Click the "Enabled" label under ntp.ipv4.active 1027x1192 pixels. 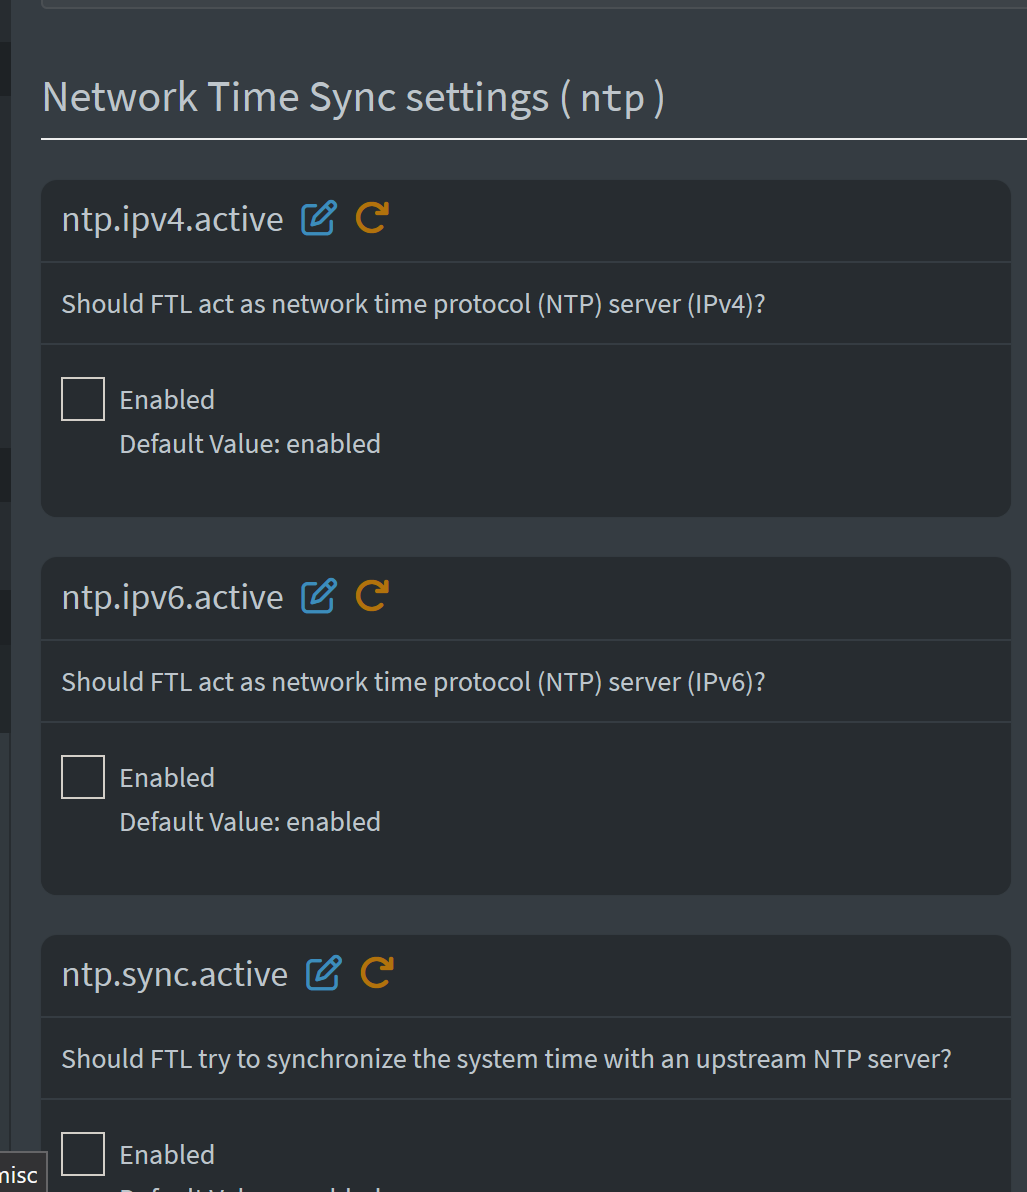[167, 400]
